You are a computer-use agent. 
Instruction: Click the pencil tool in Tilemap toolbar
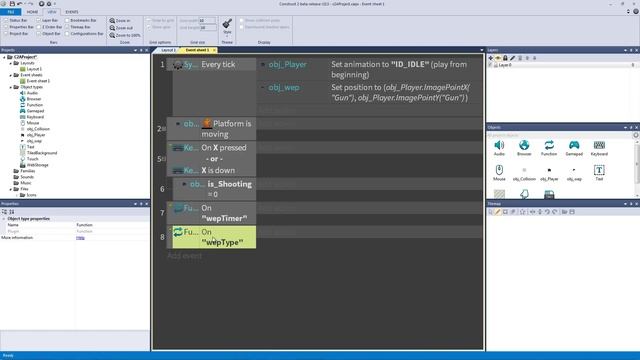click(x=498, y=212)
